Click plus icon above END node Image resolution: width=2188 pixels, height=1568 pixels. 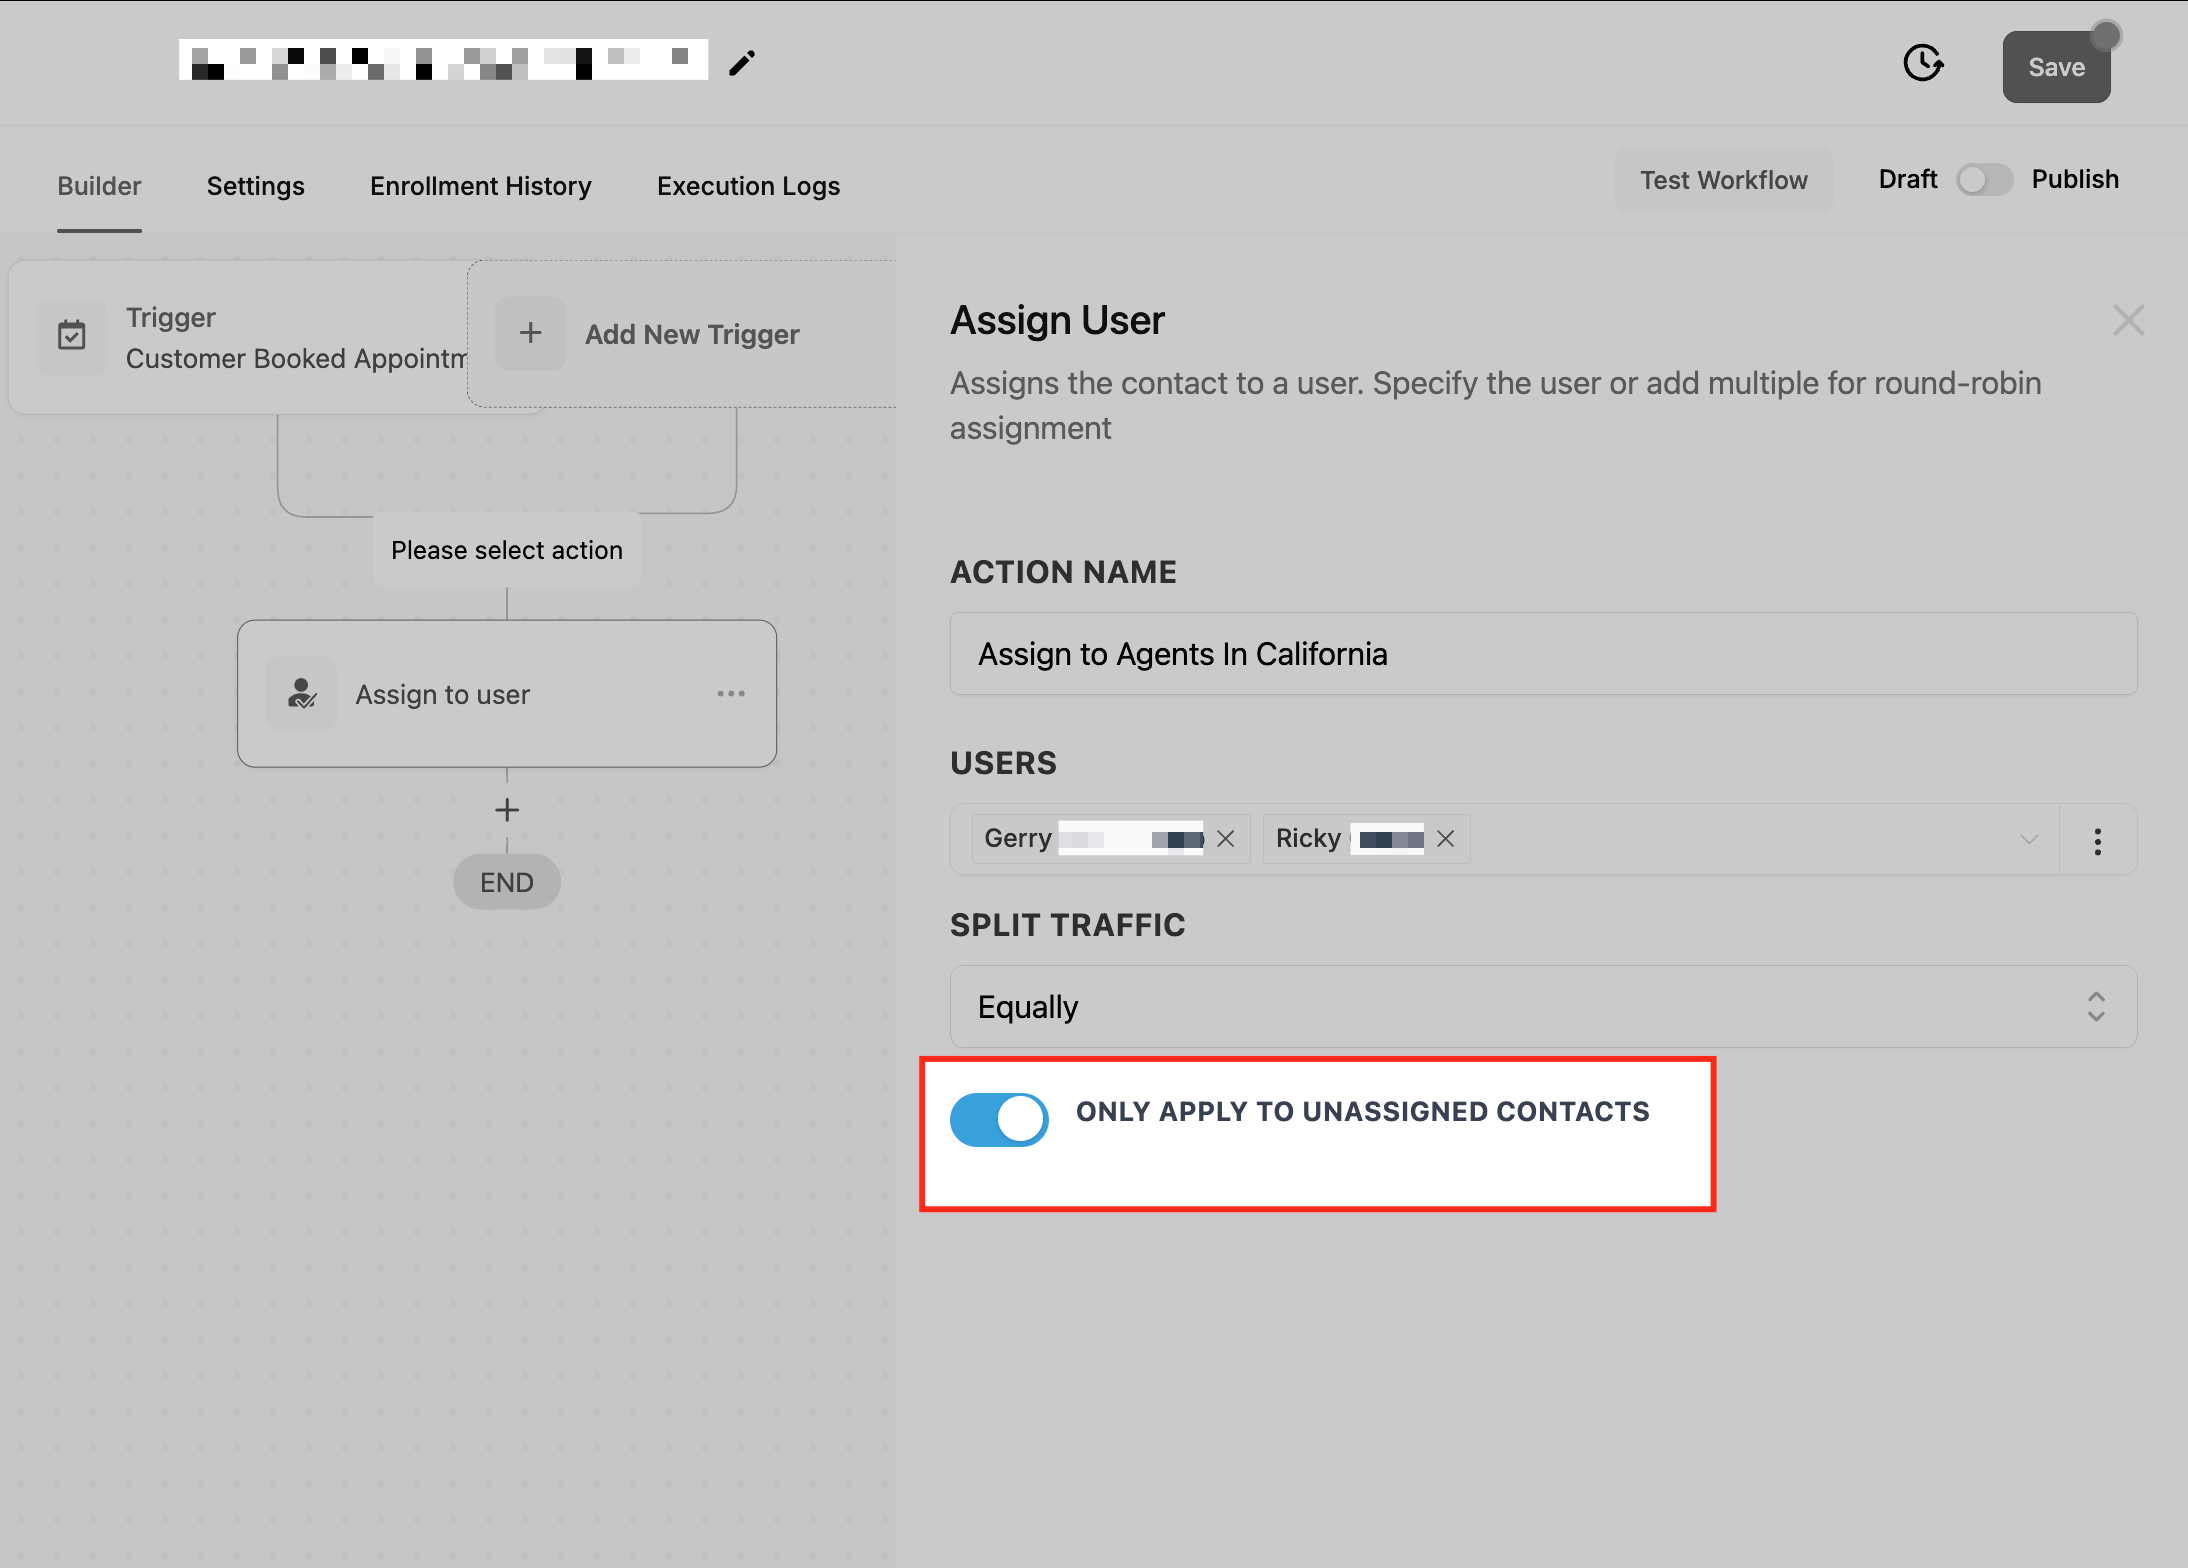tap(507, 810)
